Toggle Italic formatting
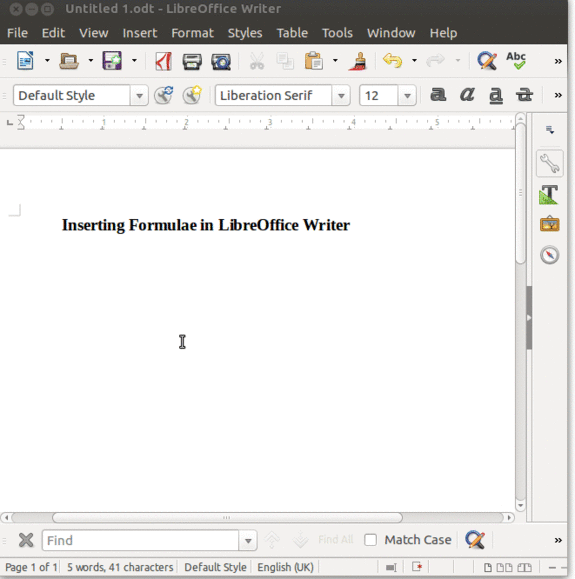The height and width of the screenshot is (579, 575). (x=467, y=95)
